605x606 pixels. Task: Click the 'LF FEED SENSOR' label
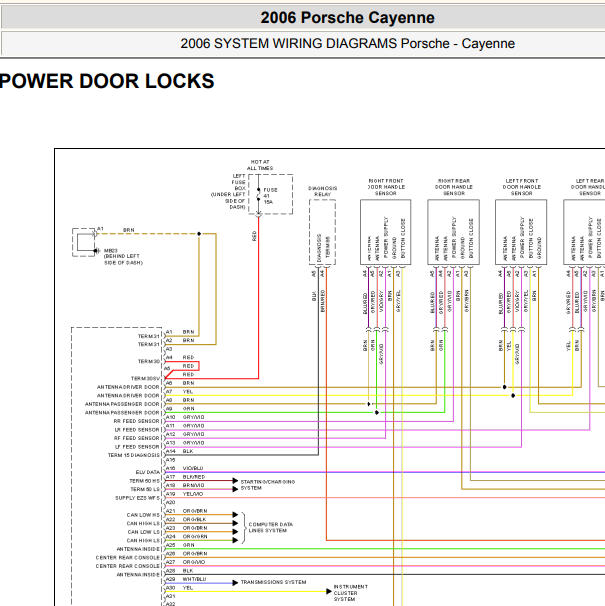coord(136,447)
